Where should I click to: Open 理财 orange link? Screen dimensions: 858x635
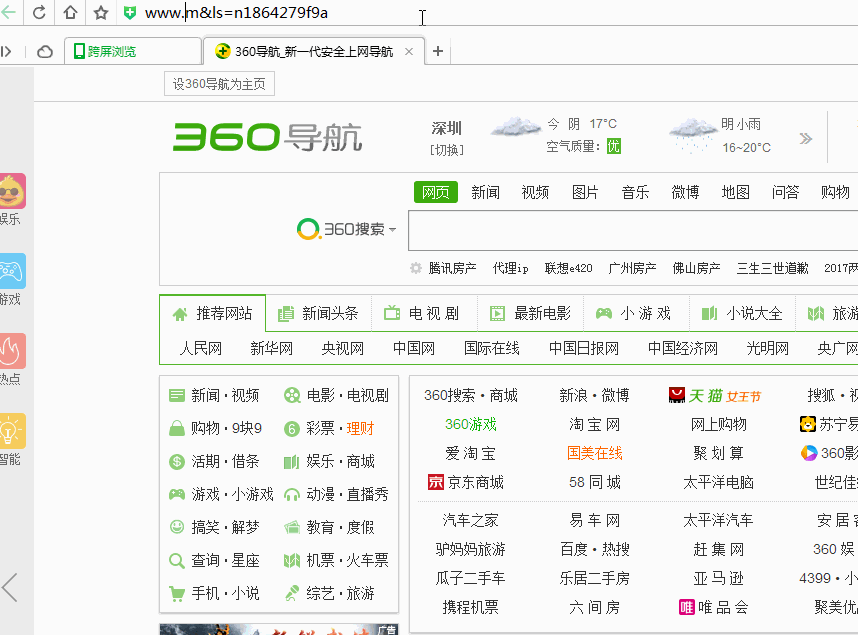pos(360,428)
